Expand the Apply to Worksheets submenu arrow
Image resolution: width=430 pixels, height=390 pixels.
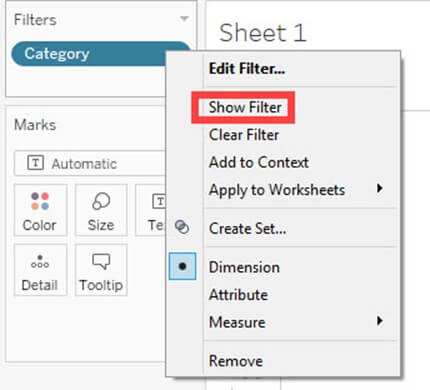pos(379,188)
